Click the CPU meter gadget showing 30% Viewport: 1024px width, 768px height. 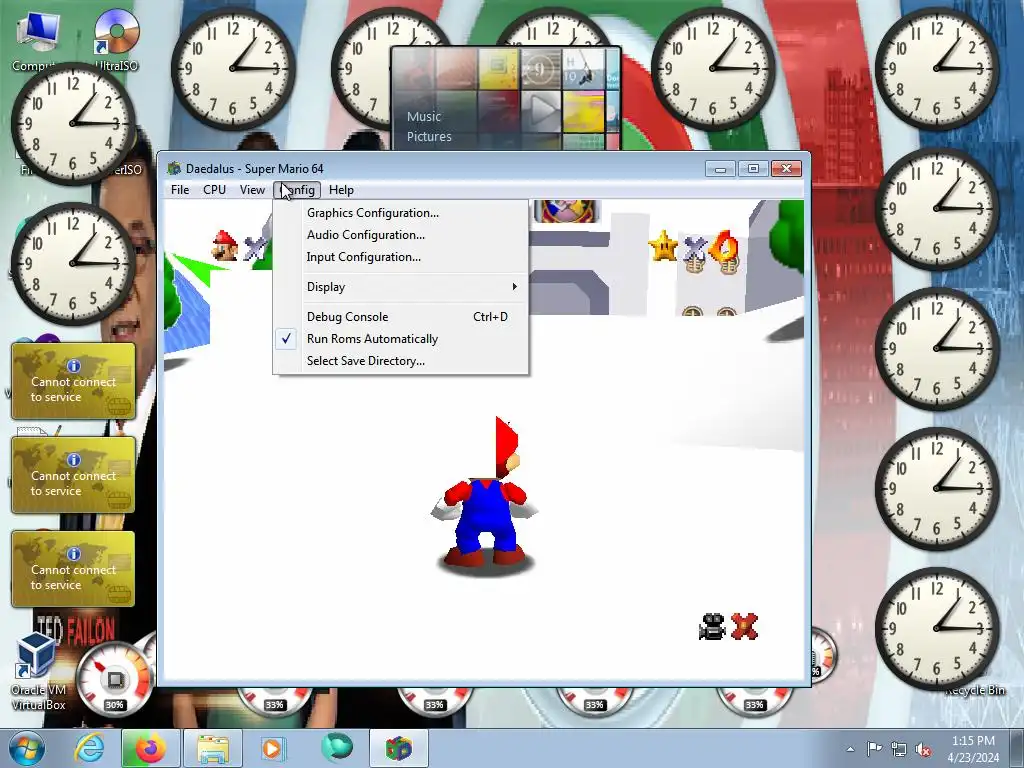tap(114, 679)
